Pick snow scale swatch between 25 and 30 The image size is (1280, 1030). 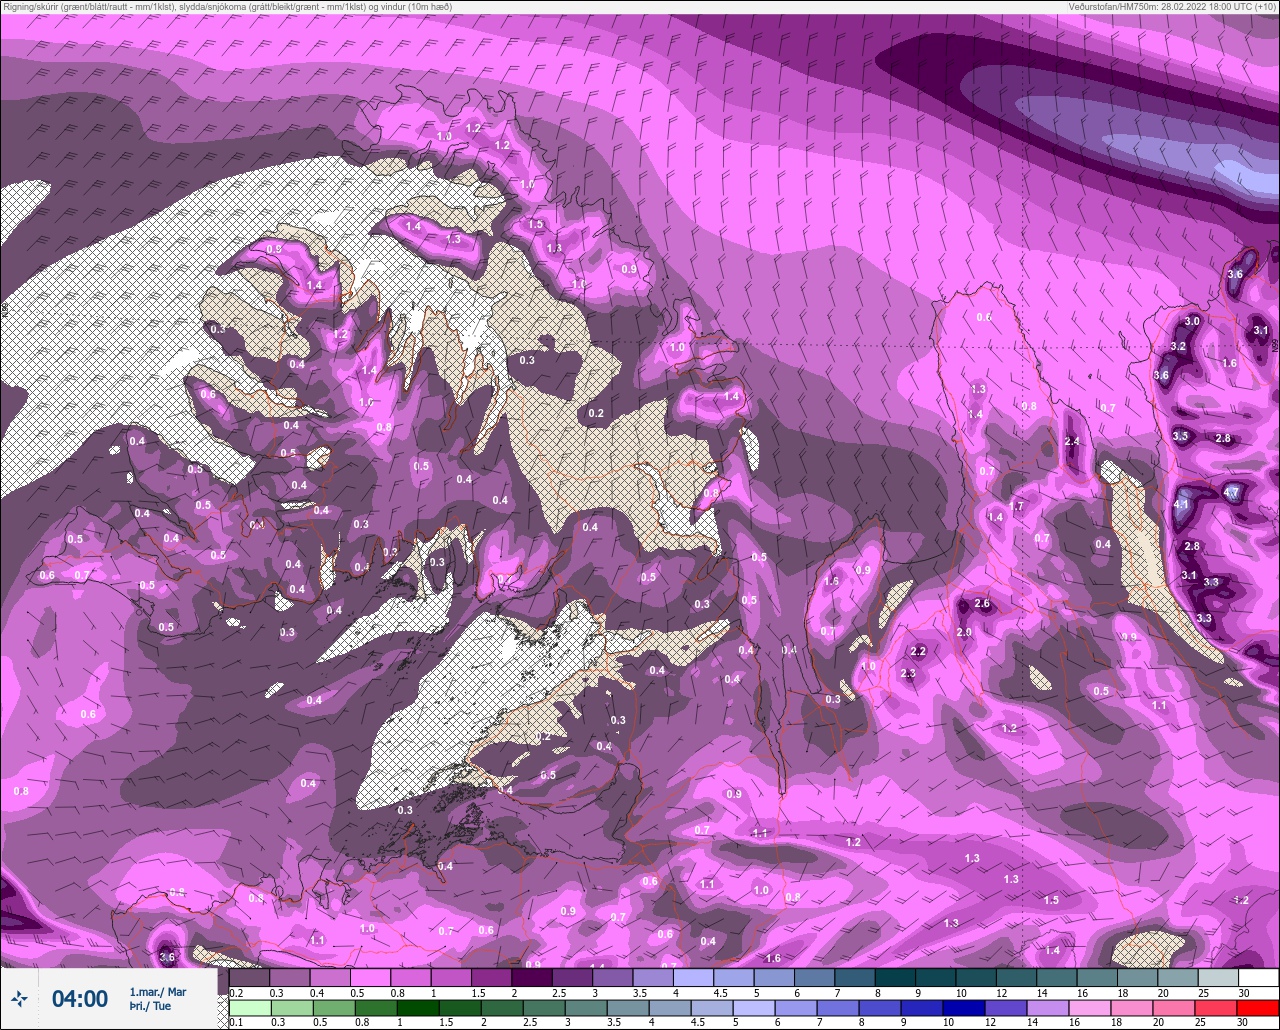pyautogui.click(x=1218, y=977)
